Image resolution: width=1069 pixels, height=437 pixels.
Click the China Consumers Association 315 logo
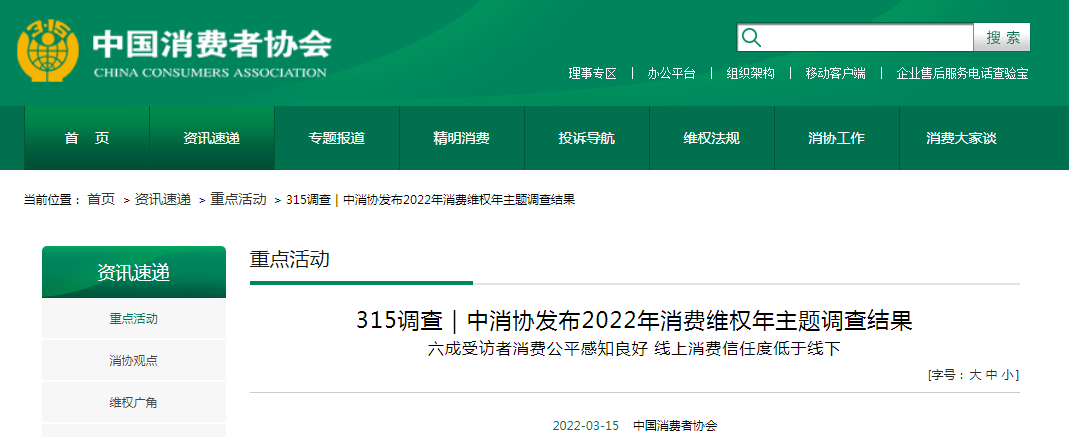(48, 50)
